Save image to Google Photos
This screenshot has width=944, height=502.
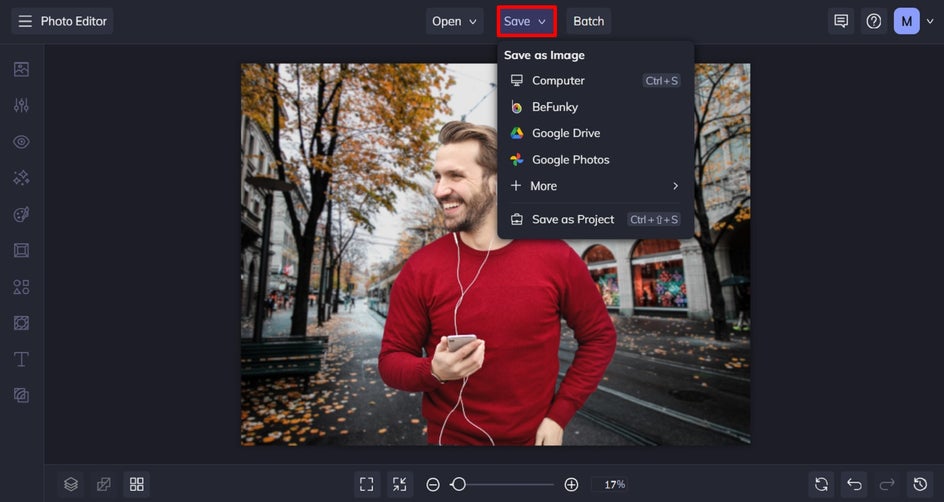pos(595,160)
